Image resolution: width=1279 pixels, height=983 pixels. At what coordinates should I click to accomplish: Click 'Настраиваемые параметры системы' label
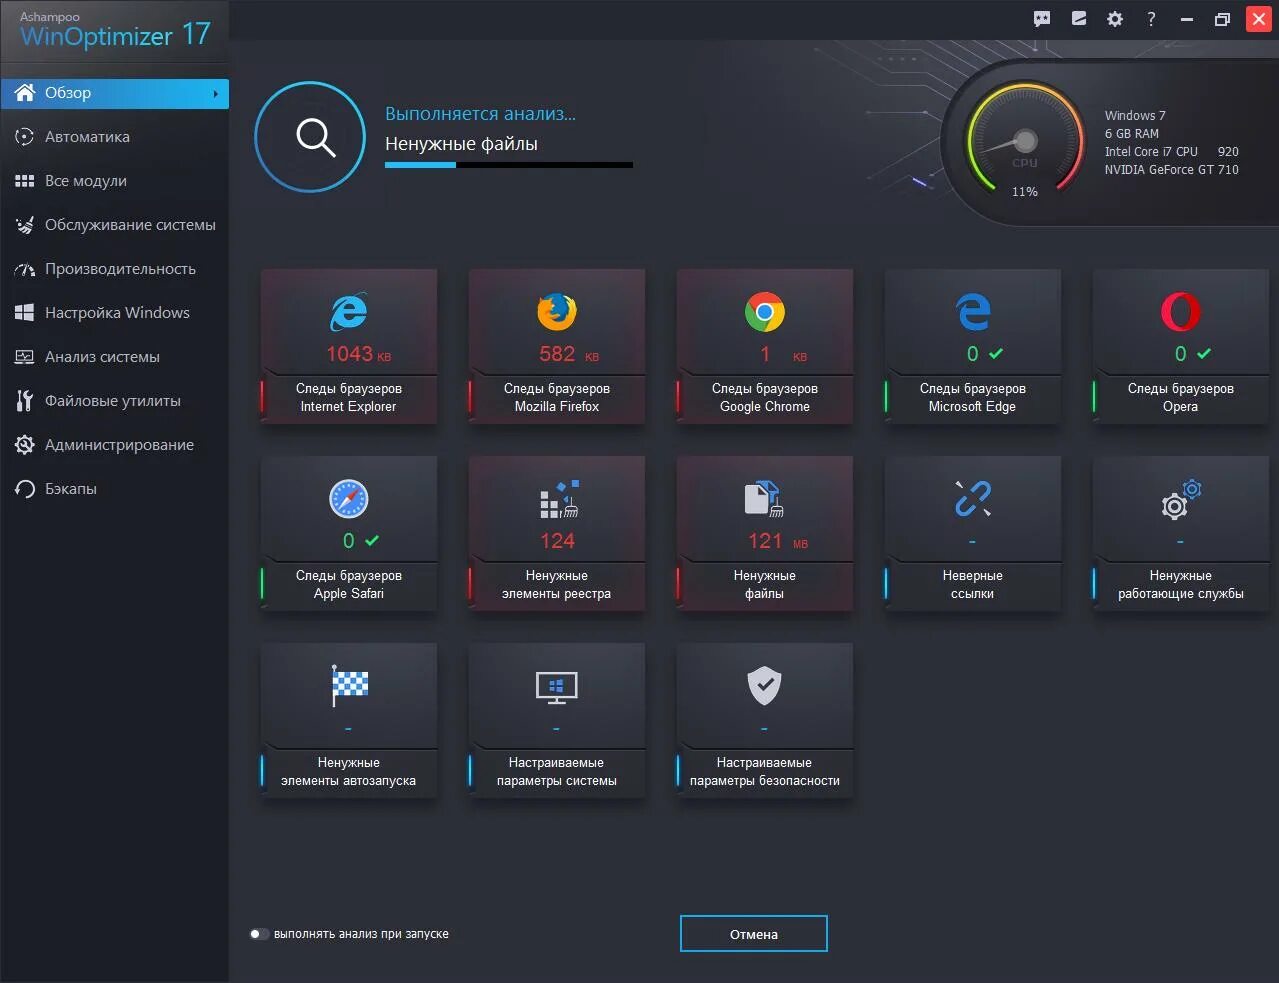coord(557,771)
